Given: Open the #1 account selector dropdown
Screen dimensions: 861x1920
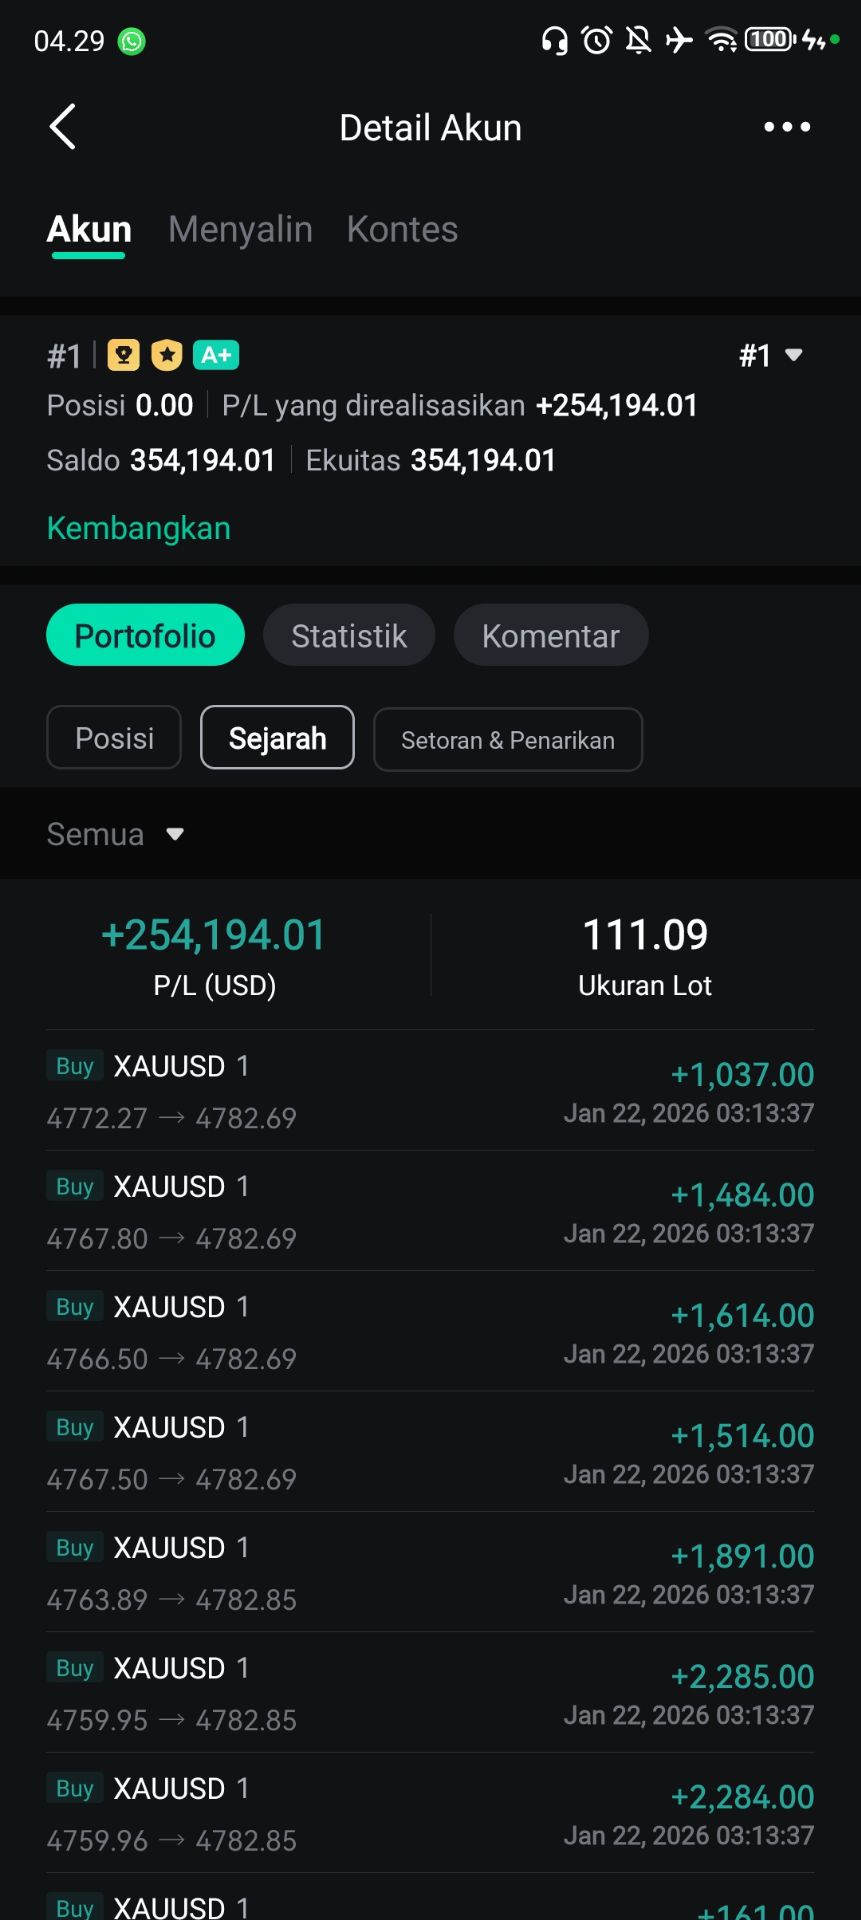Looking at the screenshot, I should pyautogui.click(x=770, y=356).
